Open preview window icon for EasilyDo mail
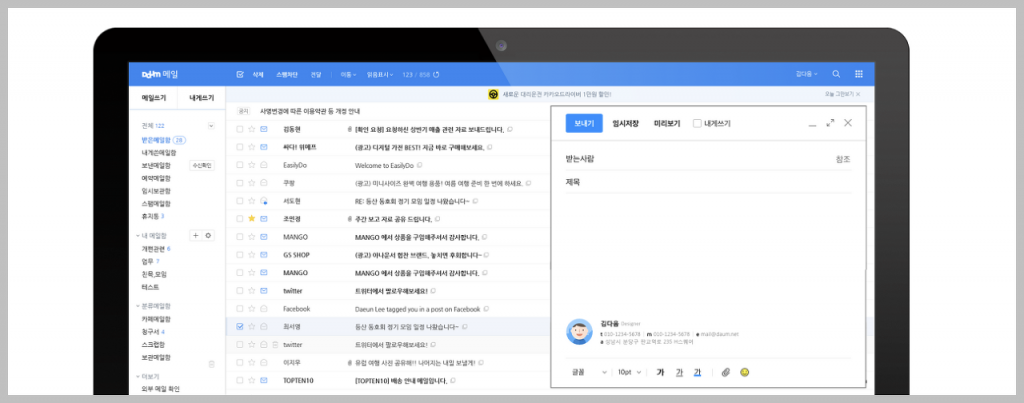The height and width of the screenshot is (403, 1024). click(x=420, y=165)
